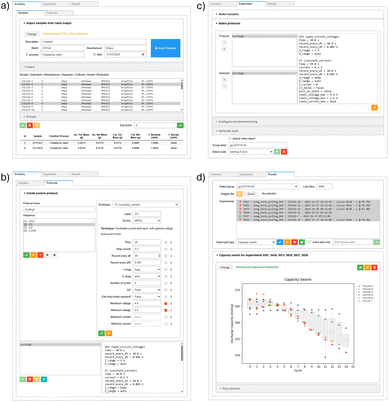Expand the Filters section in panel a

(101, 67)
